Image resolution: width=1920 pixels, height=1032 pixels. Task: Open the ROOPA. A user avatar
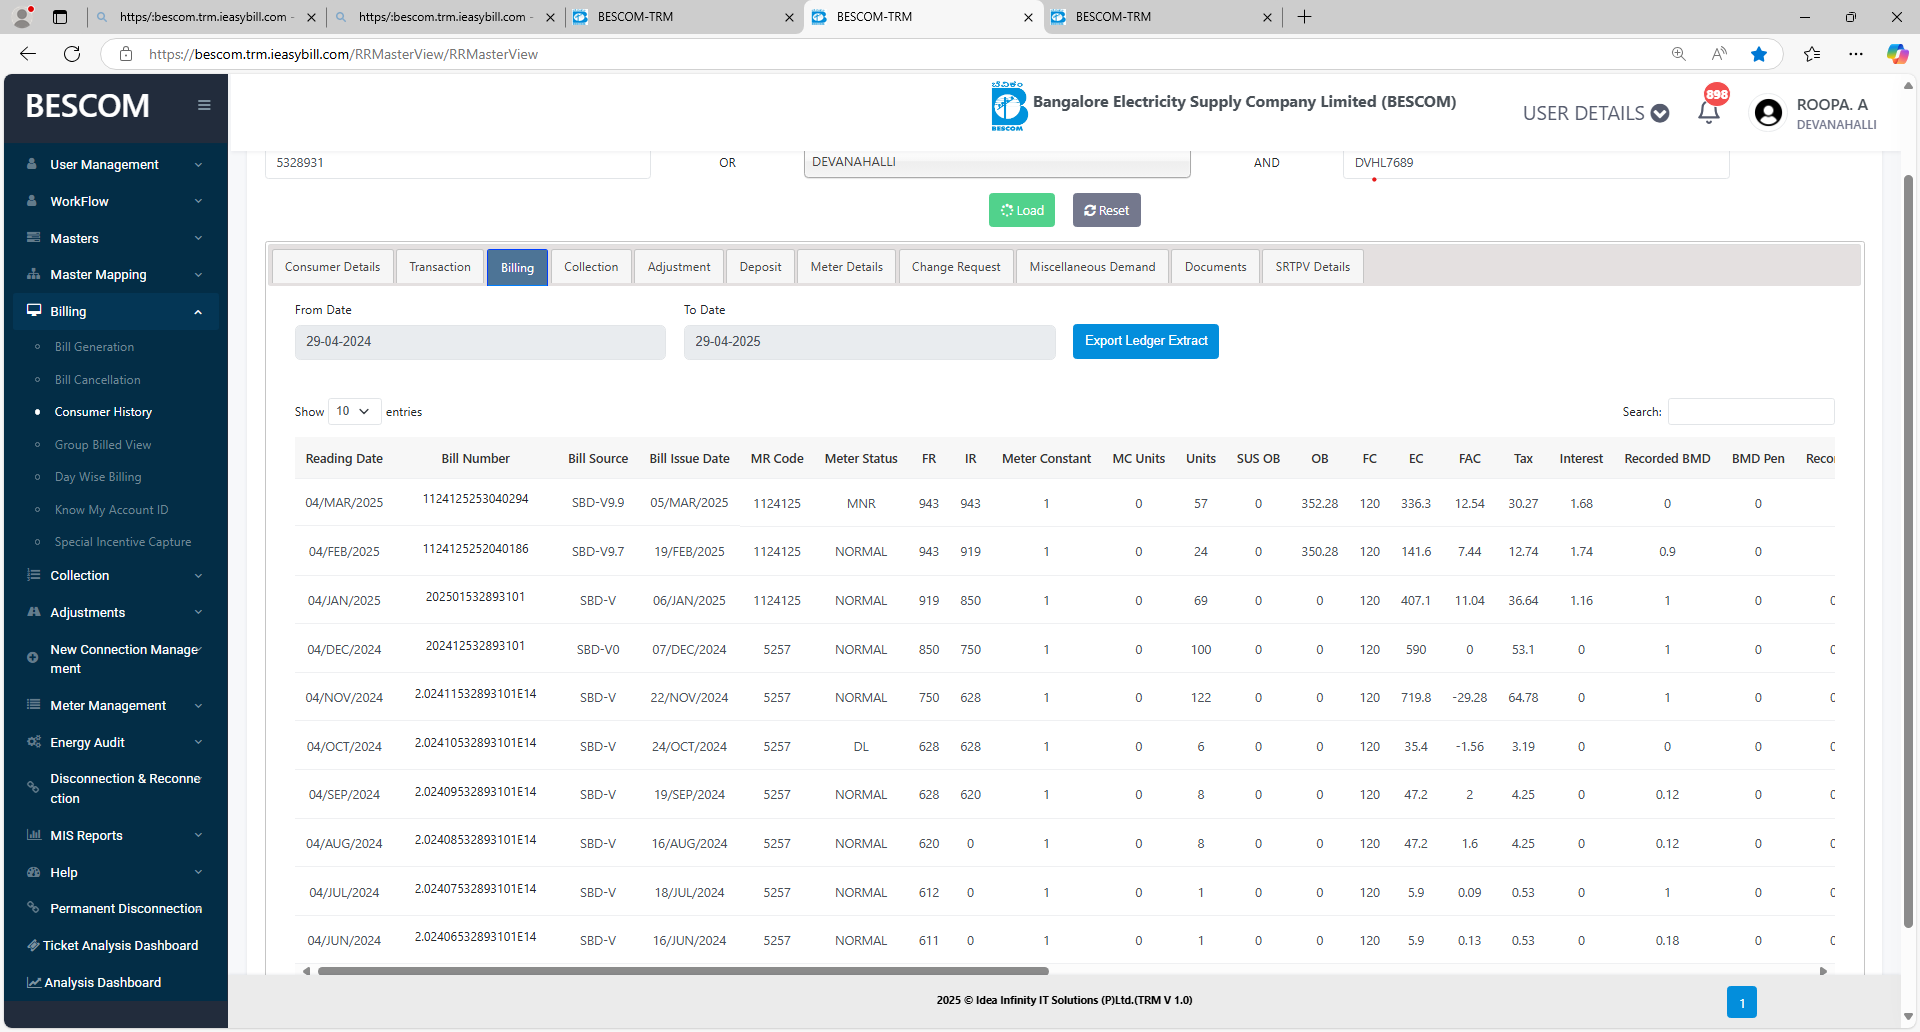point(1768,113)
